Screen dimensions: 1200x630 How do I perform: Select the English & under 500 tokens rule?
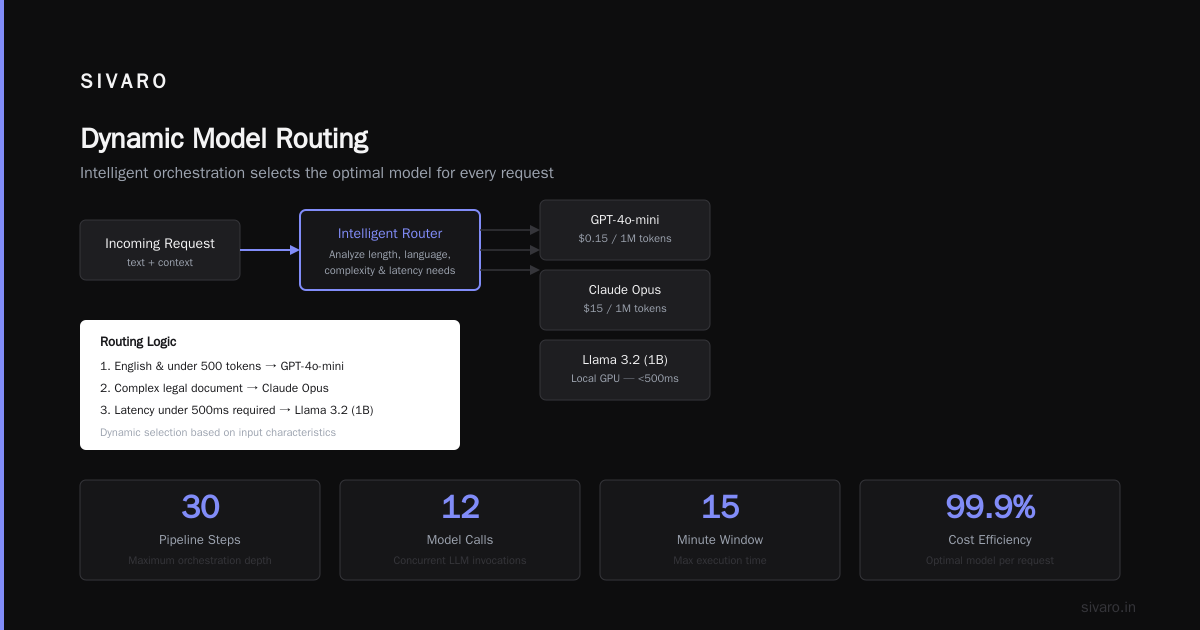tap(222, 366)
